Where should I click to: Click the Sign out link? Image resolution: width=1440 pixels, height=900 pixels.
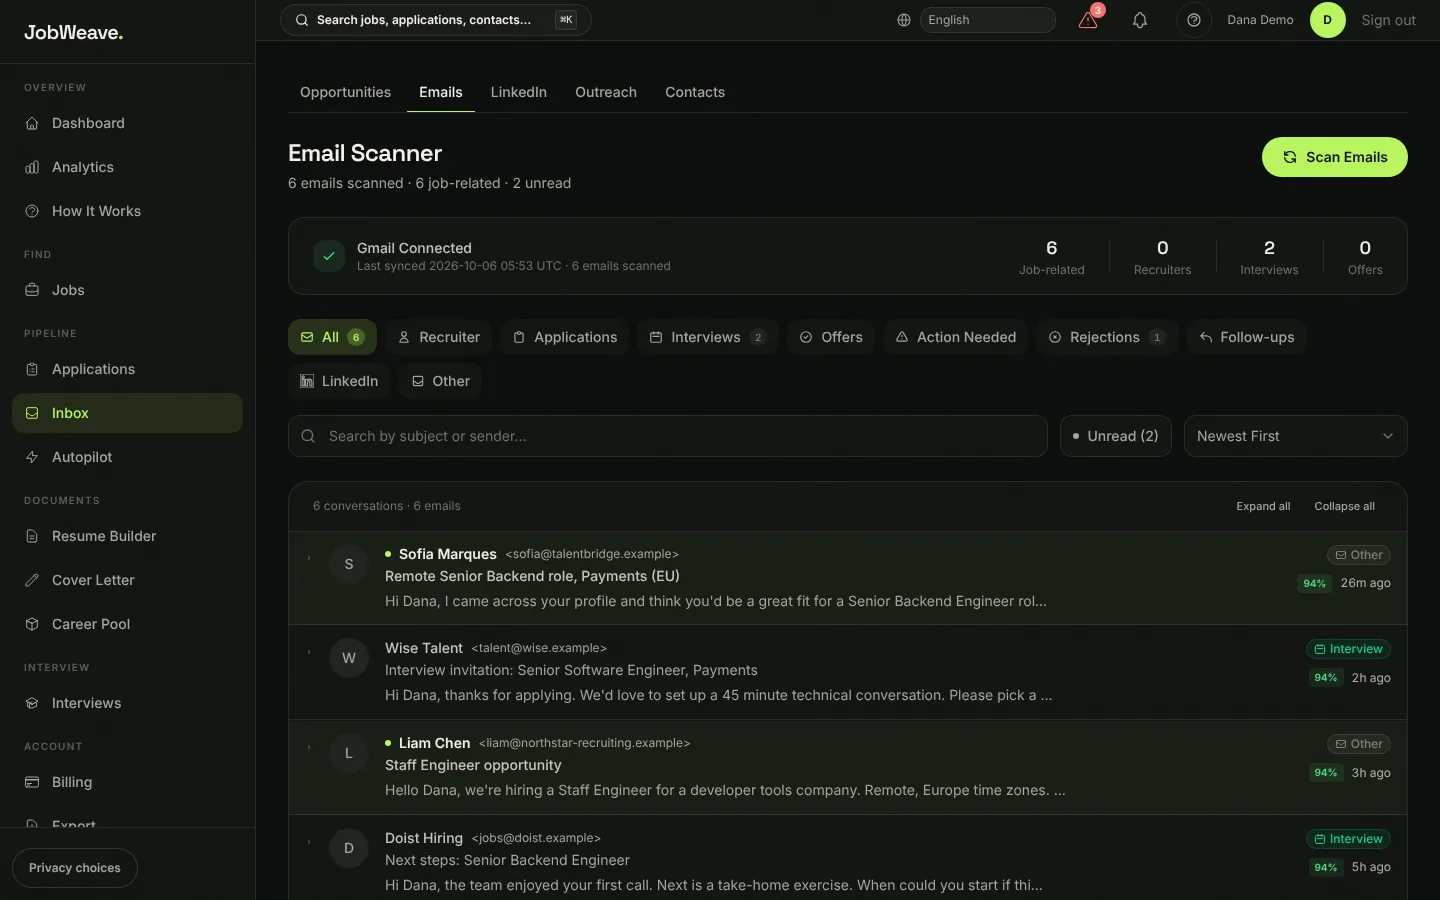1388,20
